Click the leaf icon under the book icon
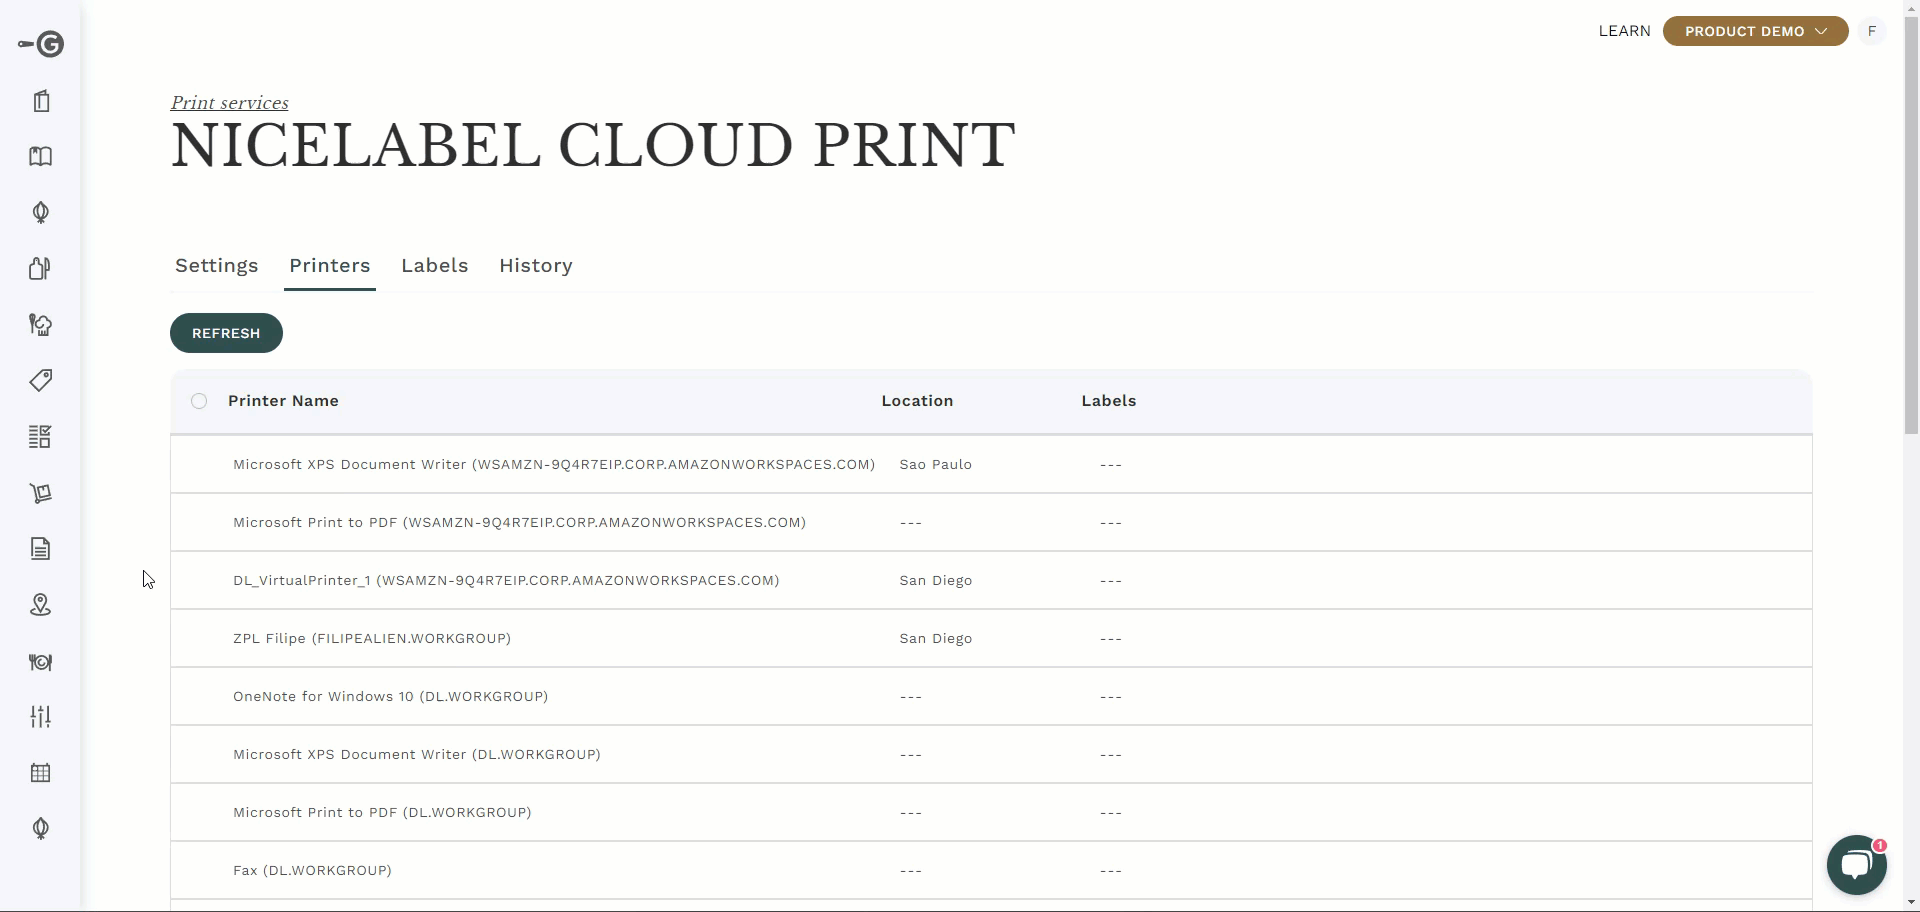The image size is (1920, 912). coord(41,212)
